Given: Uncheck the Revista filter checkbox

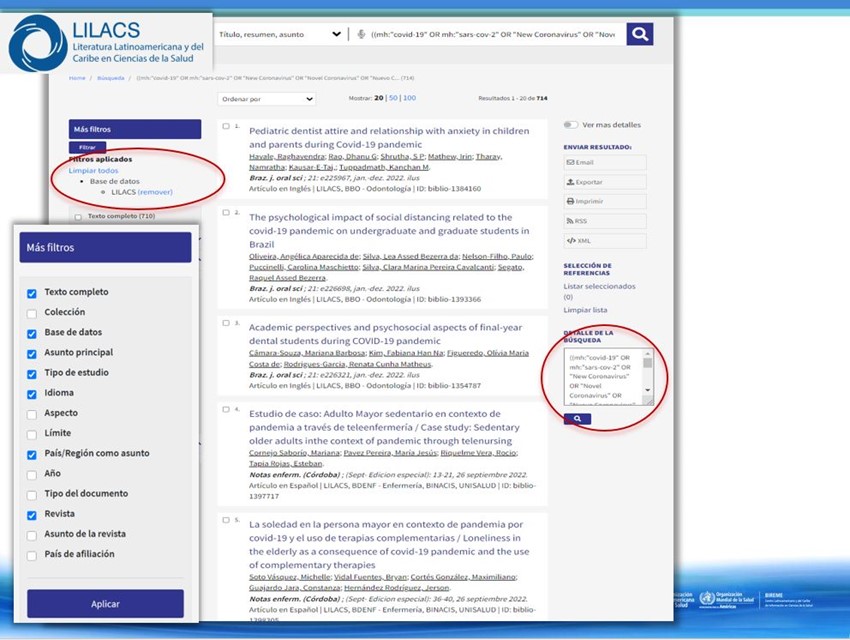Looking at the screenshot, I should pyautogui.click(x=32, y=515).
